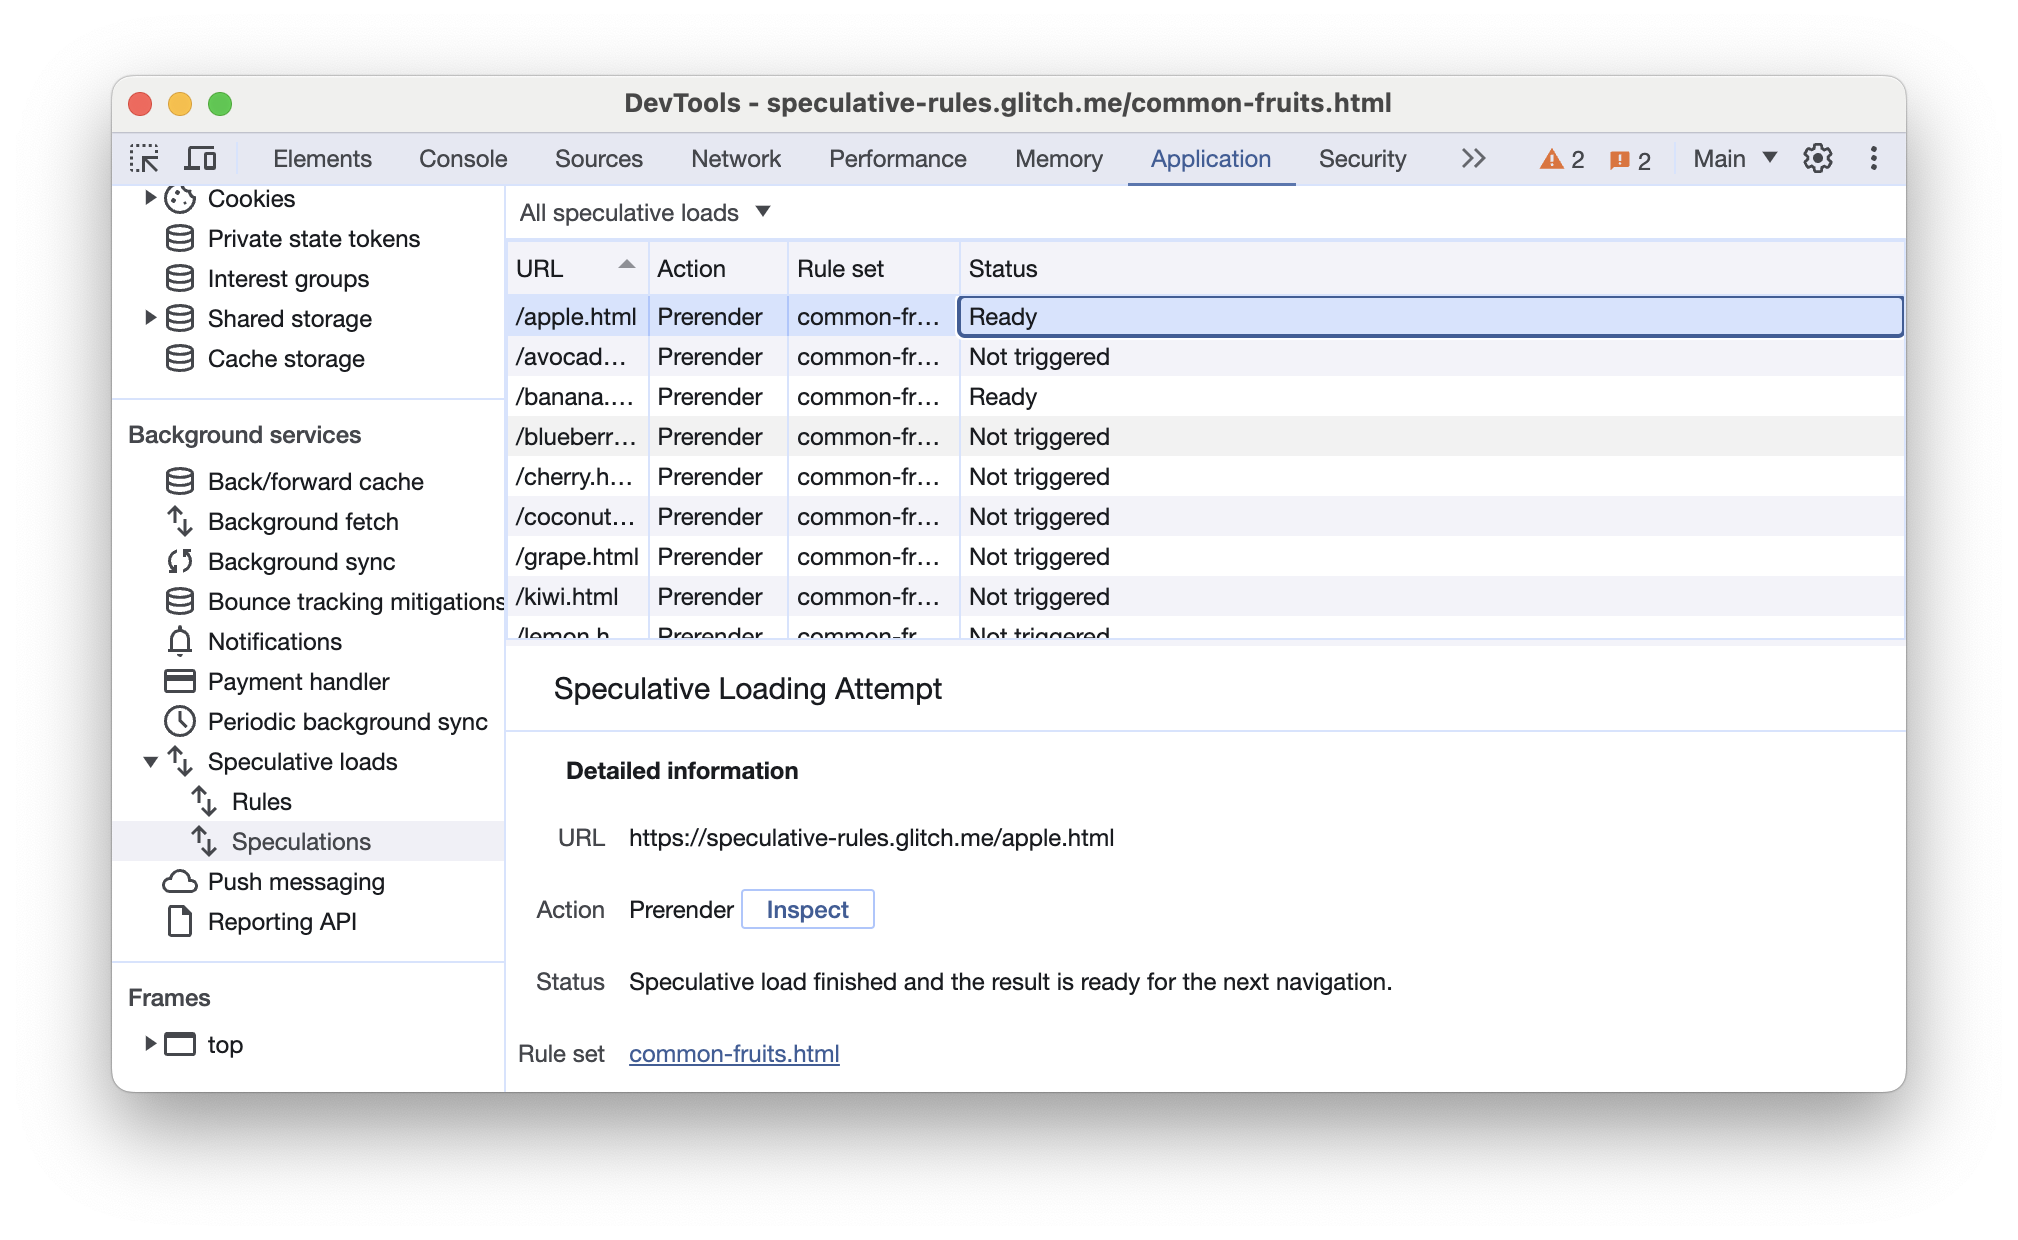Image resolution: width=2018 pixels, height=1240 pixels.
Task: Expand the Cookies section in sidebar
Action: 148,200
